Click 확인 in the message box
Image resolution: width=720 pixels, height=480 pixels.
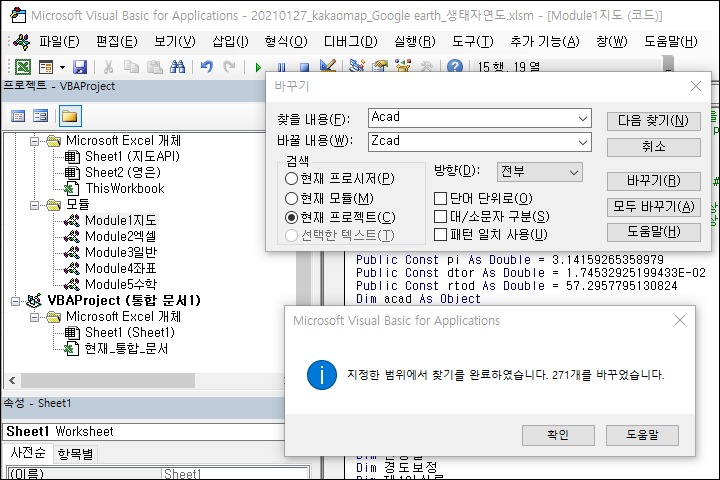tap(558, 435)
